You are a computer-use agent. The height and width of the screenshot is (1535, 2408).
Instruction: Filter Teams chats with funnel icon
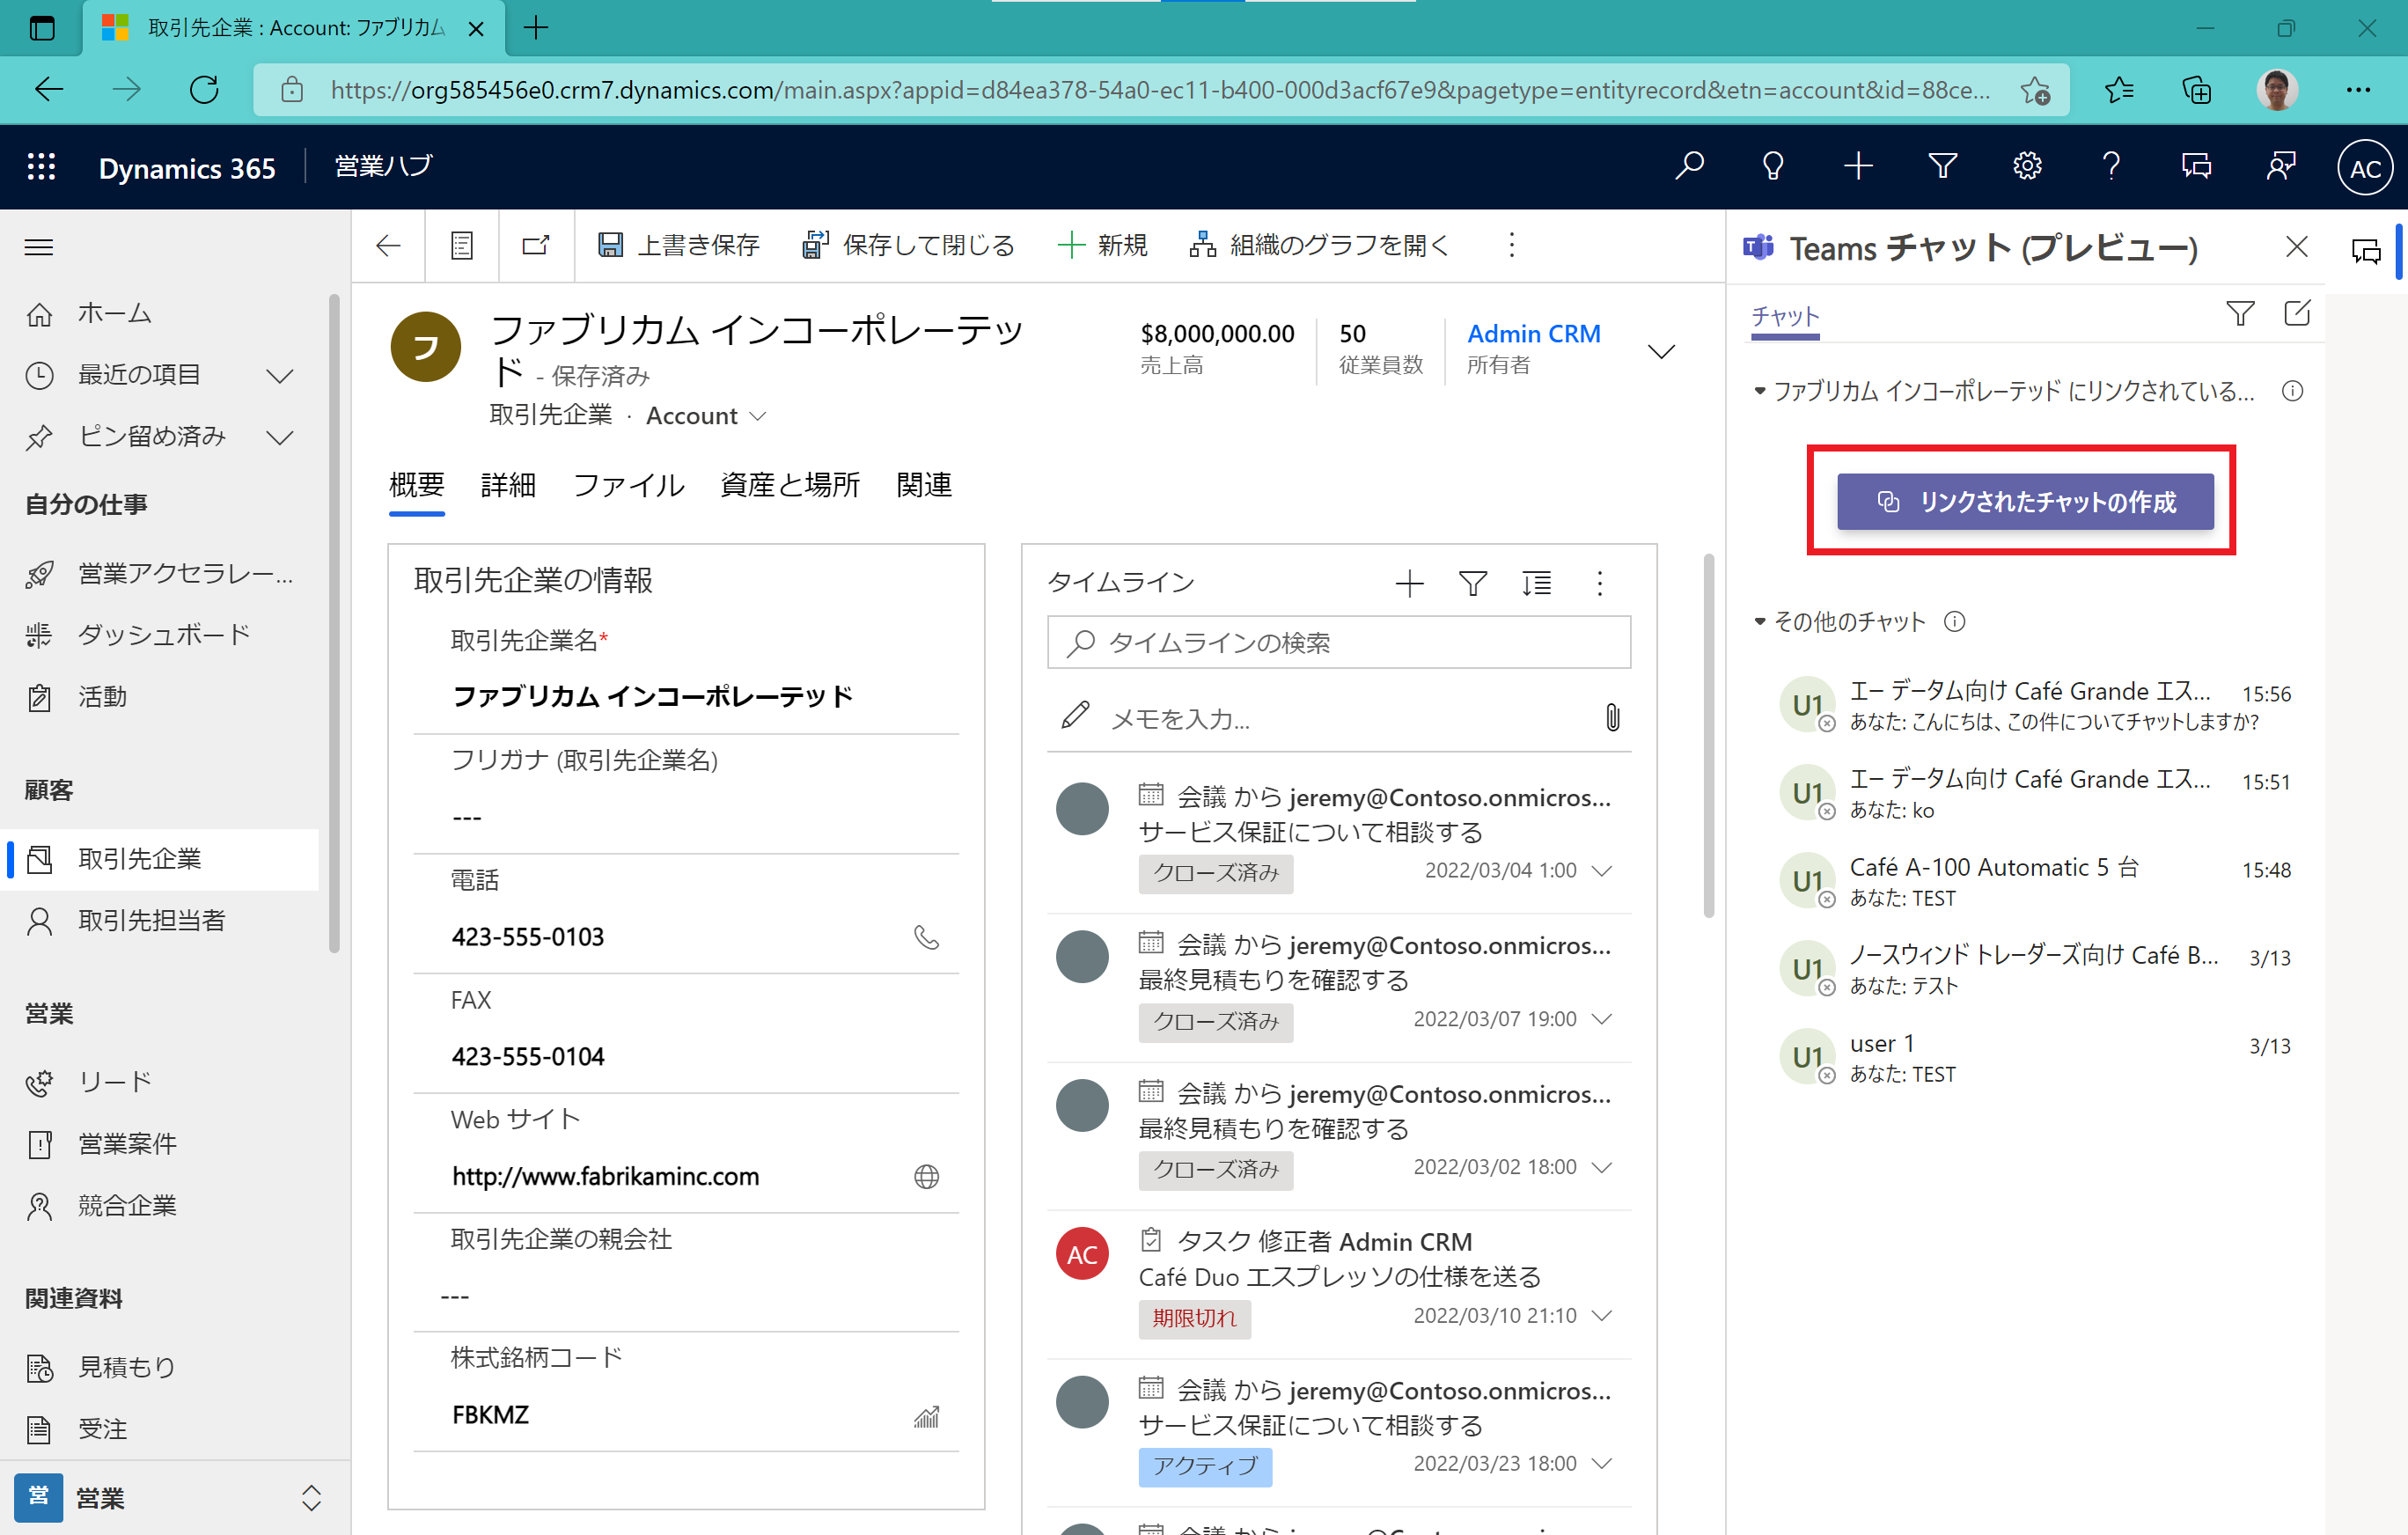(x=2240, y=314)
